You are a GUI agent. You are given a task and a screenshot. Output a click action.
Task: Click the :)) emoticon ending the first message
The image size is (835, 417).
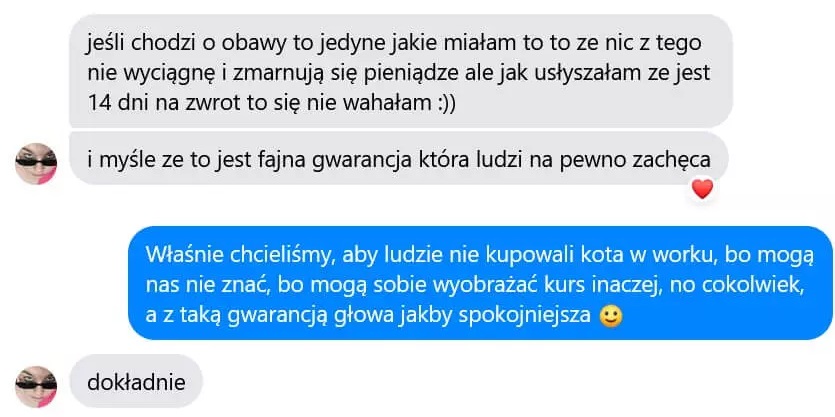click(443, 103)
